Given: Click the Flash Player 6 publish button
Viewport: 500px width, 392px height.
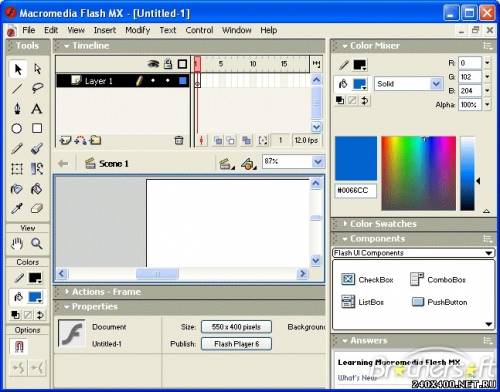Looking at the screenshot, I should point(236,344).
